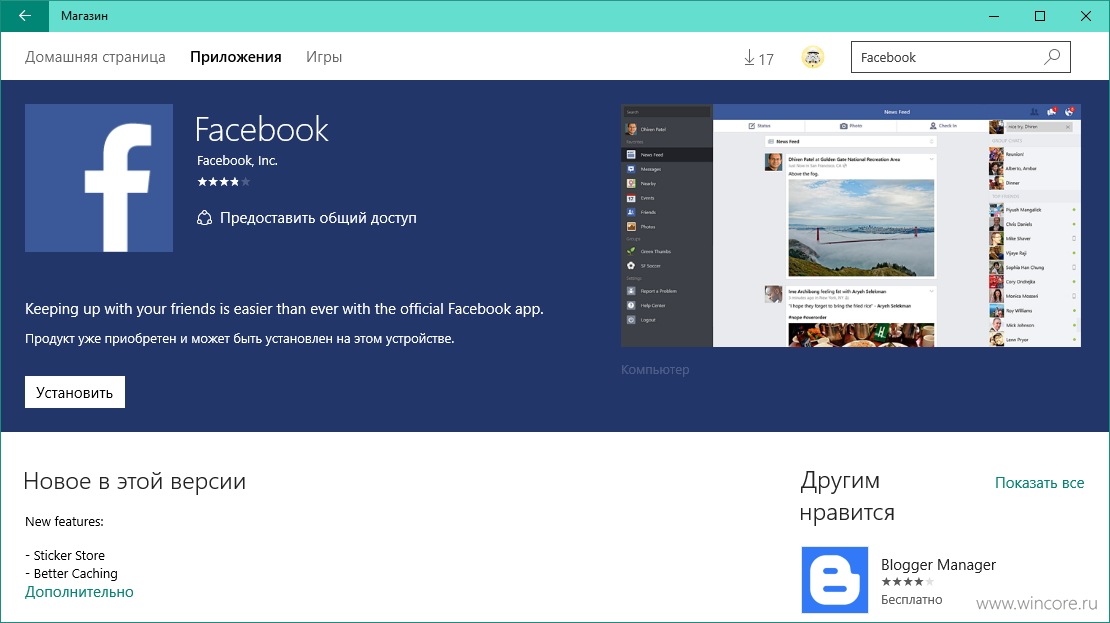The image size is (1110, 623).
Task: Switch to the Приложения tab
Action: pyautogui.click(x=236, y=57)
